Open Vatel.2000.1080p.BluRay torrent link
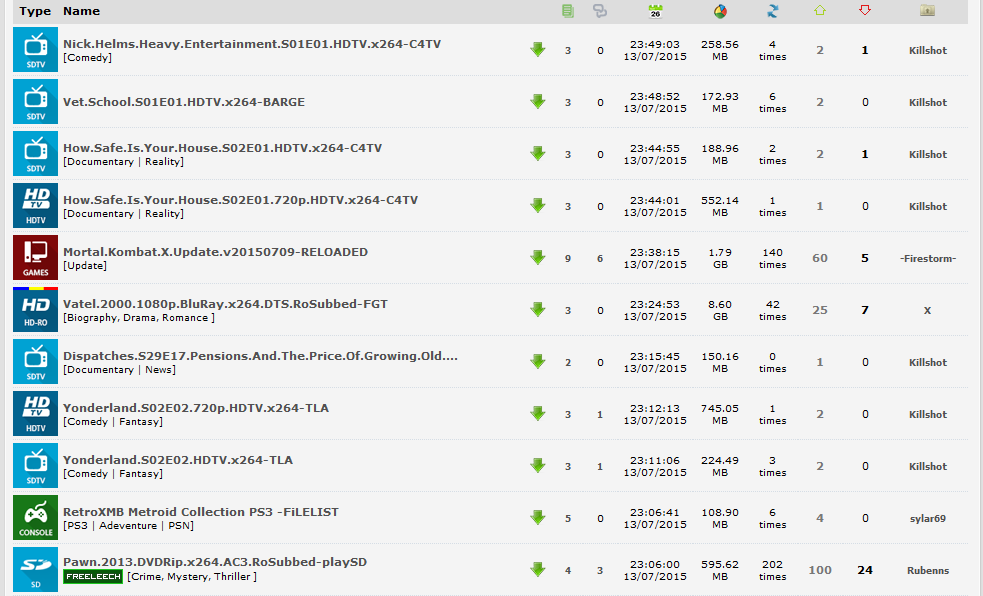The height and width of the screenshot is (596, 983). click(225, 304)
